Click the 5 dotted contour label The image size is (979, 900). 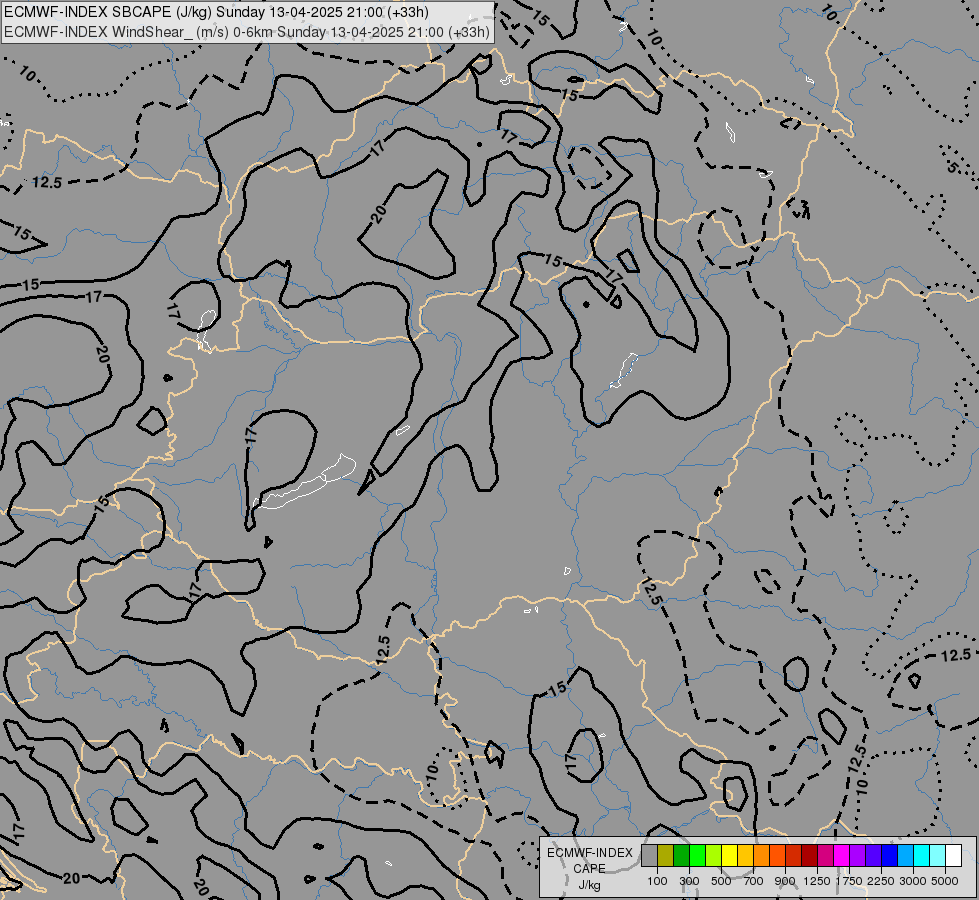coord(952,167)
